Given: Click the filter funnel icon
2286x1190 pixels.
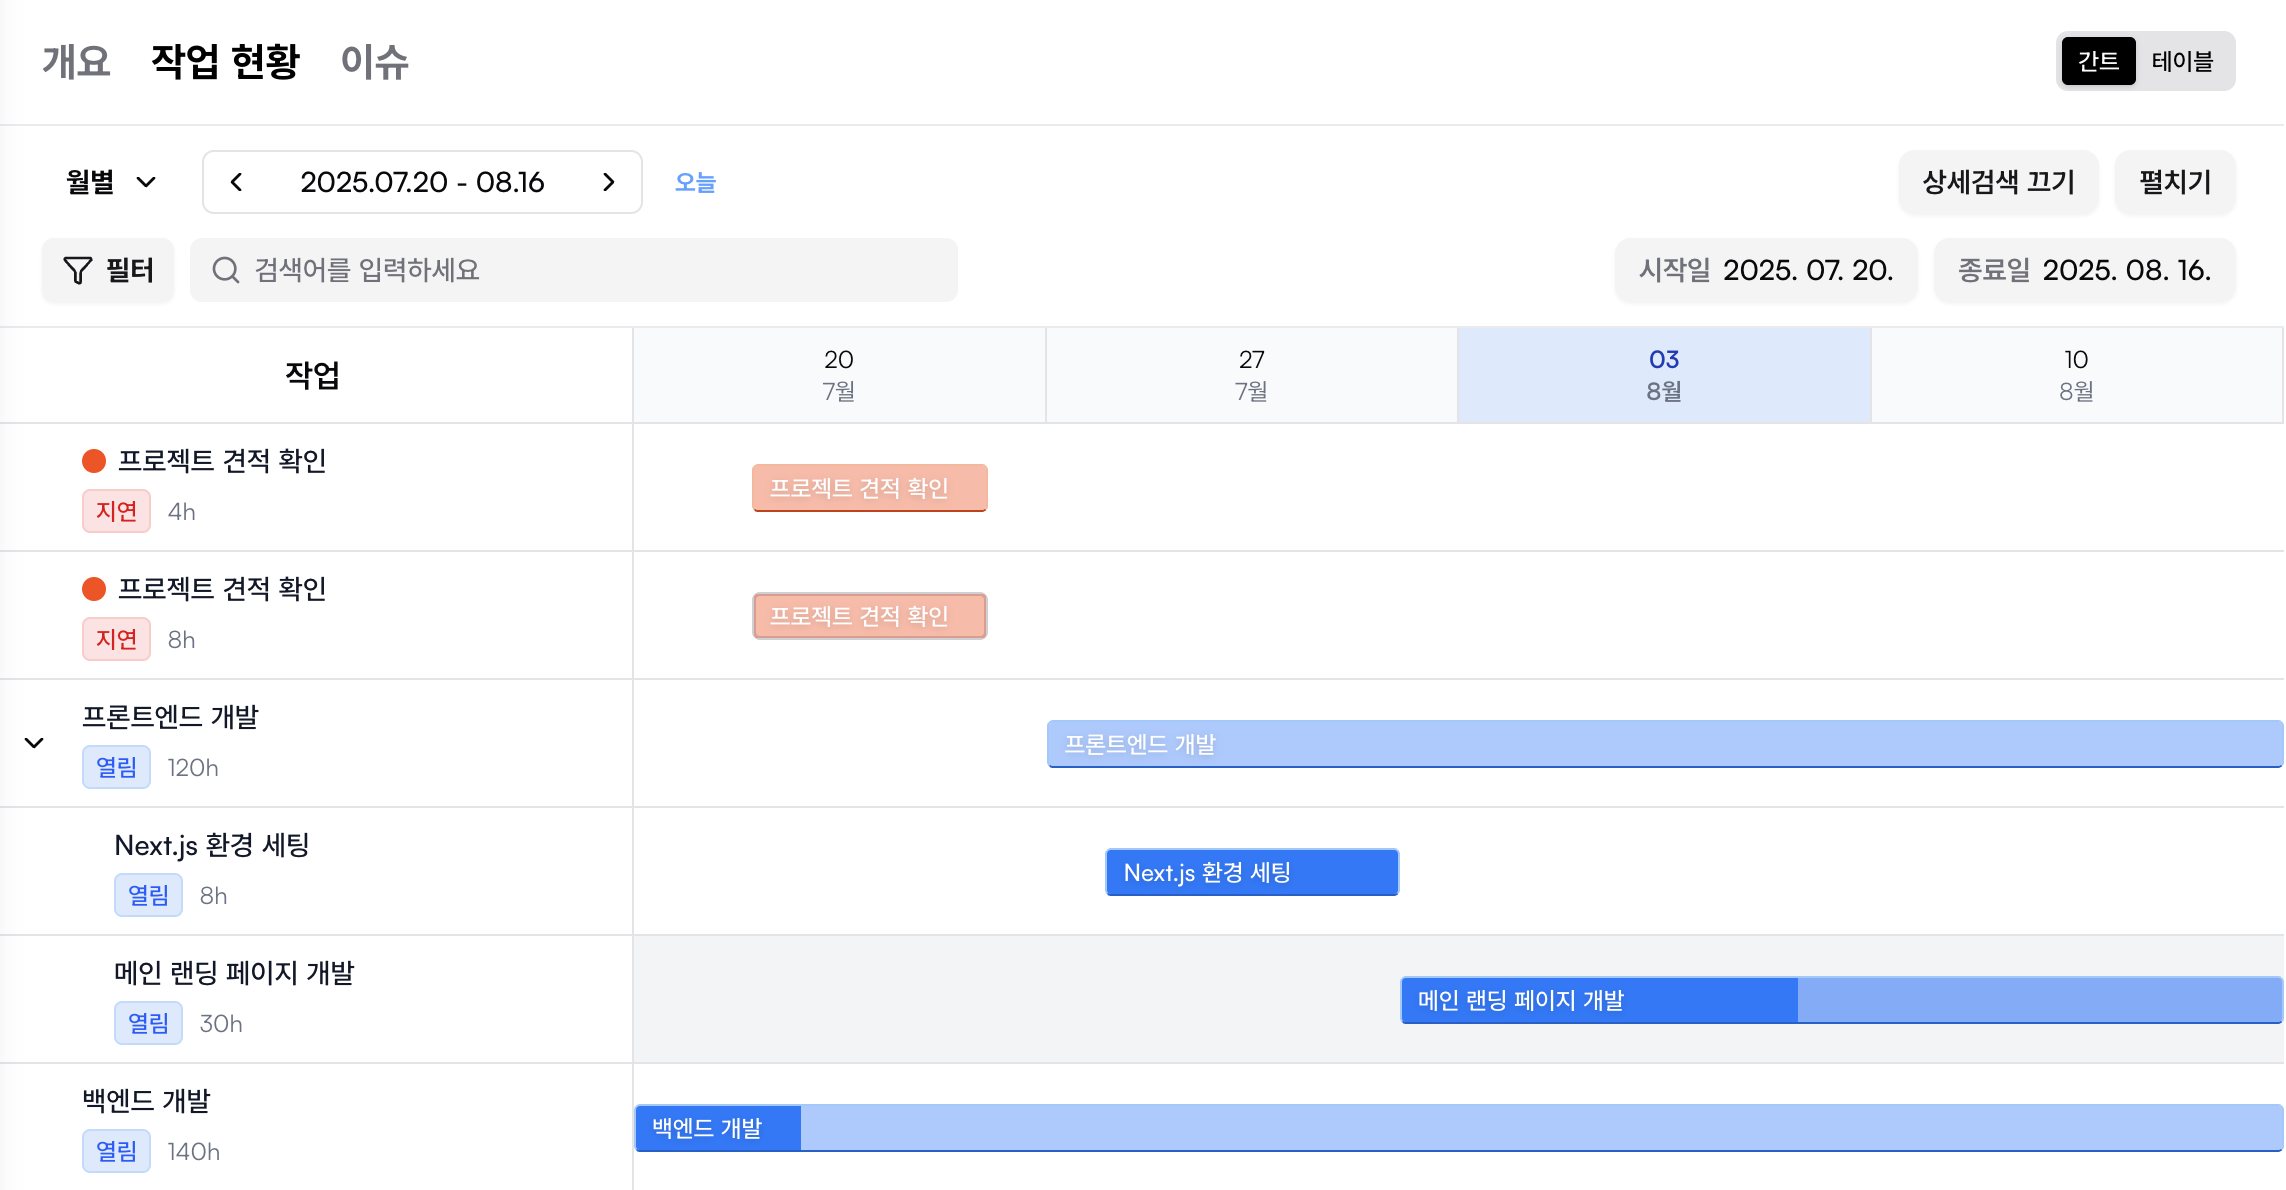Looking at the screenshot, I should pos(77,270).
